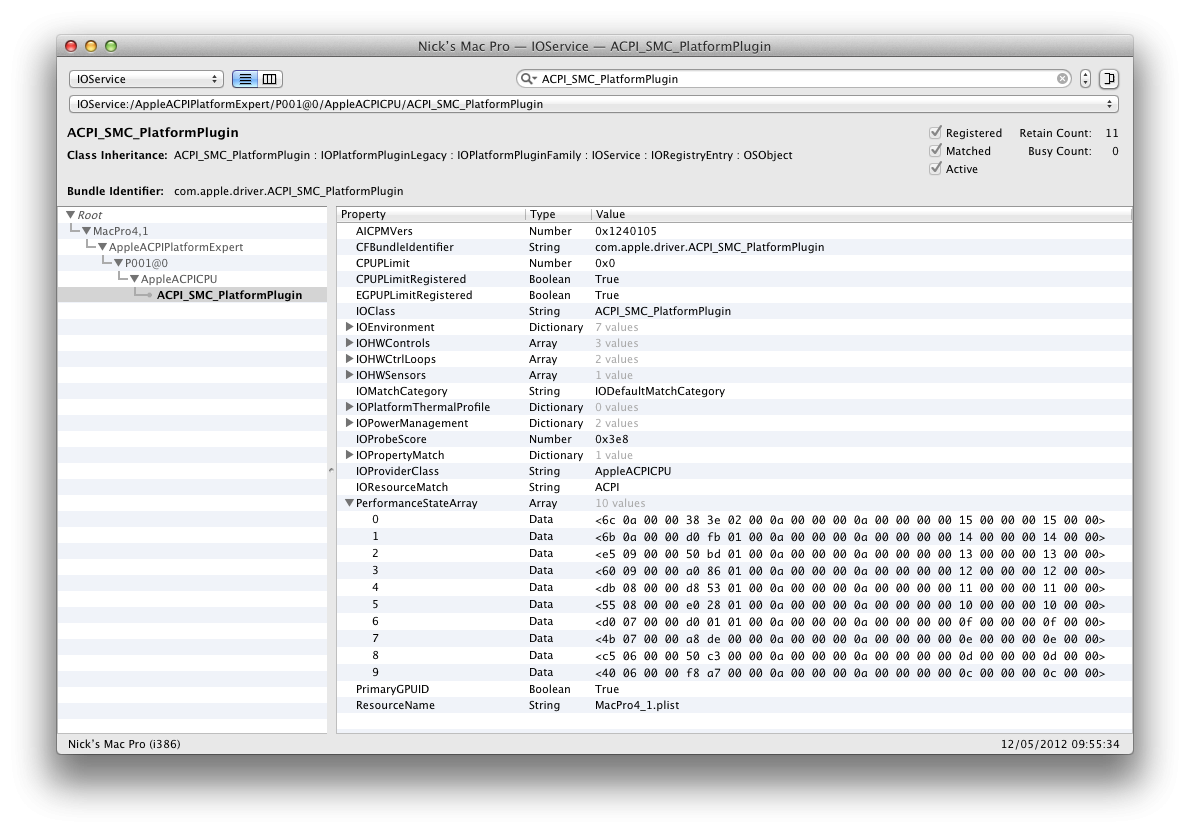
Task: Collapse the PerformanceStateArray array
Action: click(349, 503)
